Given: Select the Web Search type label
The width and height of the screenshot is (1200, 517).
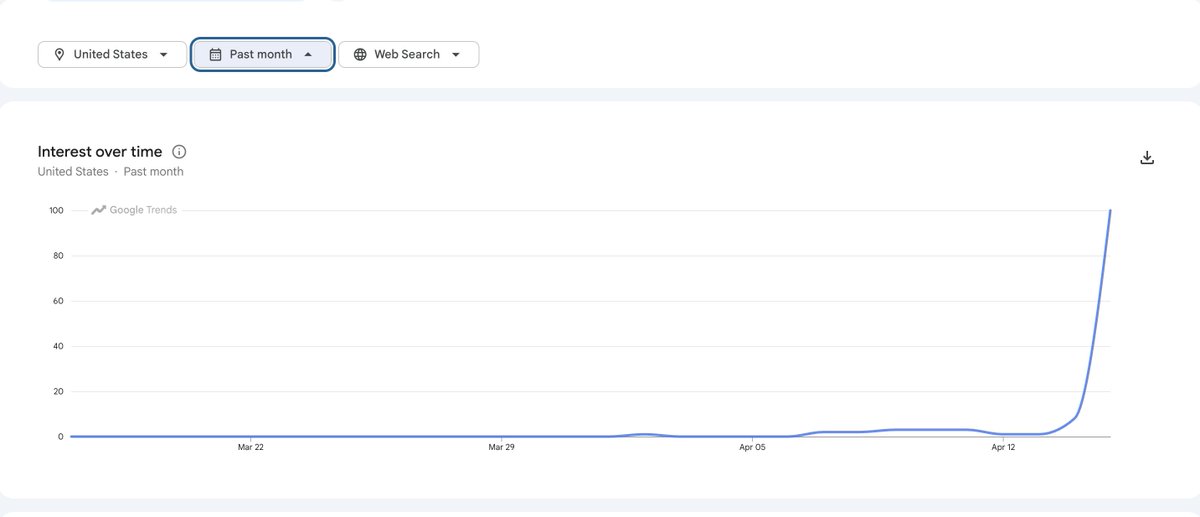Looking at the screenshot, I should (x=407, y=54).
